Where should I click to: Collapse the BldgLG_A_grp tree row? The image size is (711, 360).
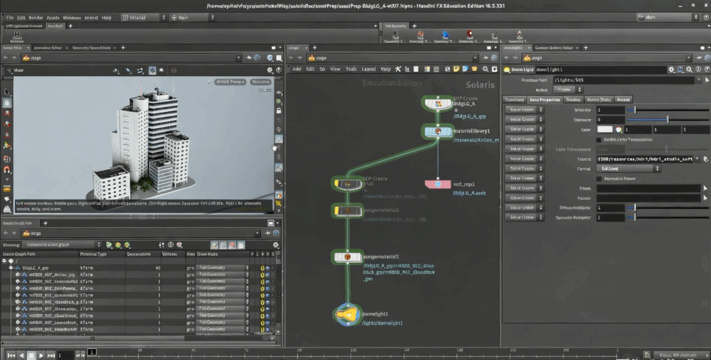pyautogui.click(x=11, y=268)
